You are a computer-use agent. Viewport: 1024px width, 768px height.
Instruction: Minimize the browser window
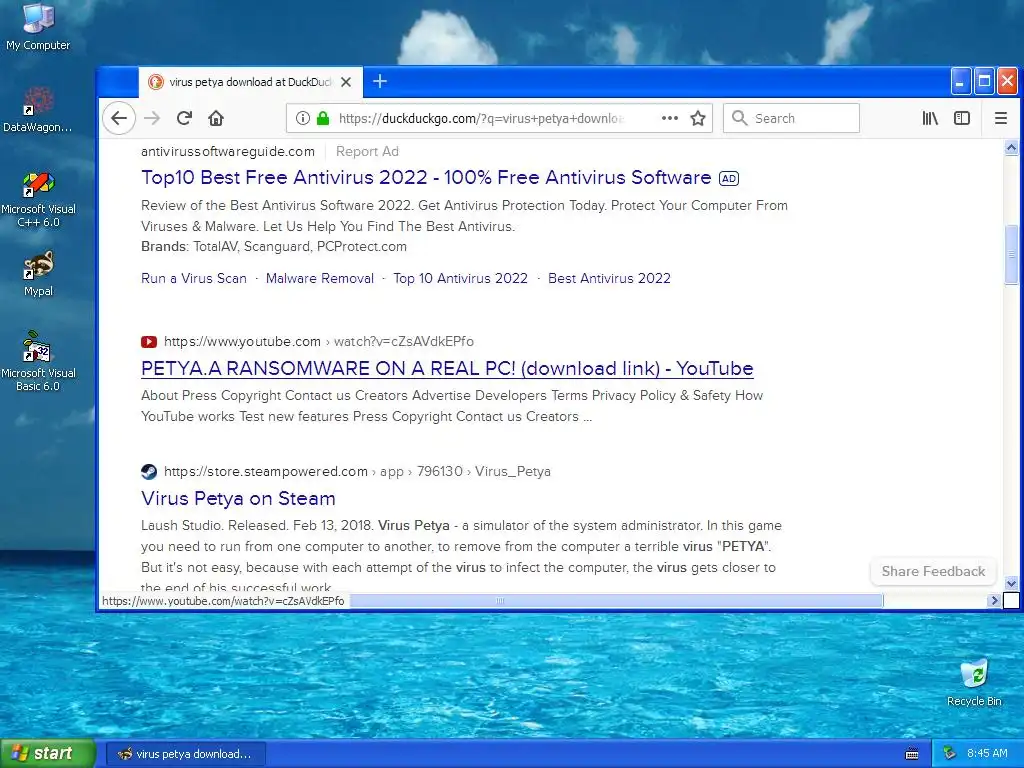(961, 82)
